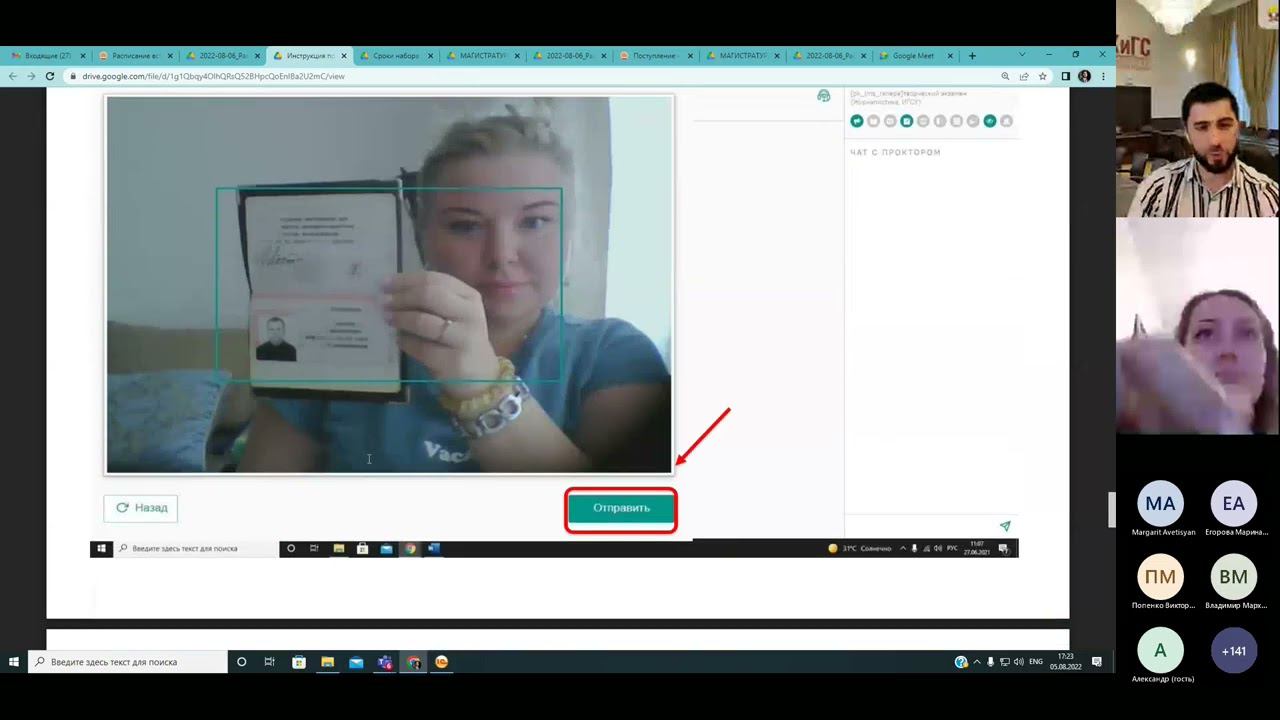This screenshot has width=1280, height=720.
Task: Switch to the Входящие (27) tab
Action: coord(49,56)
